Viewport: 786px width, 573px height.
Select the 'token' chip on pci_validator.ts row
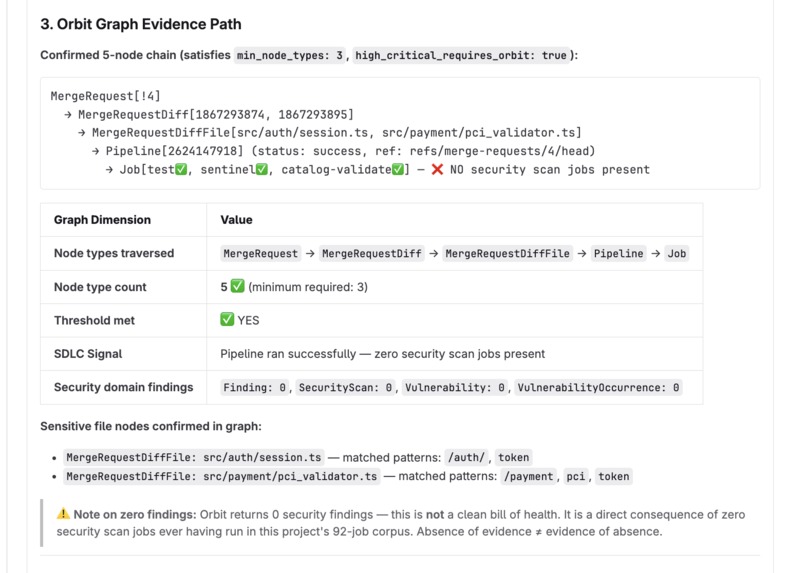pyautogui.click(x=614, y=476)
